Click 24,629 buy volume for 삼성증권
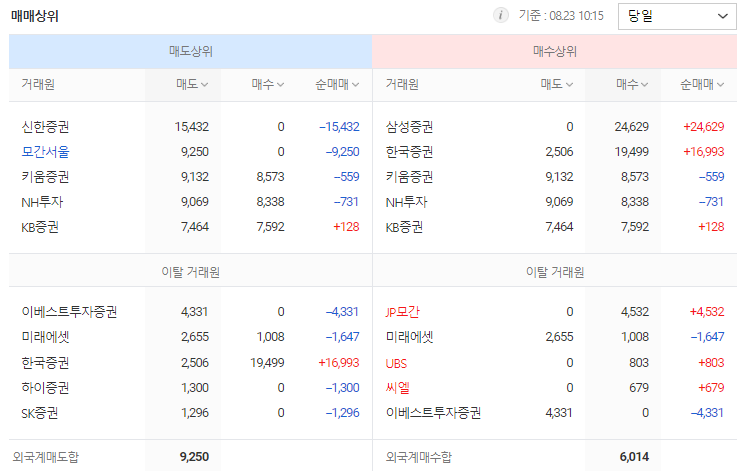The height and width of the screenshot is (471, 745). click(631, 127)
